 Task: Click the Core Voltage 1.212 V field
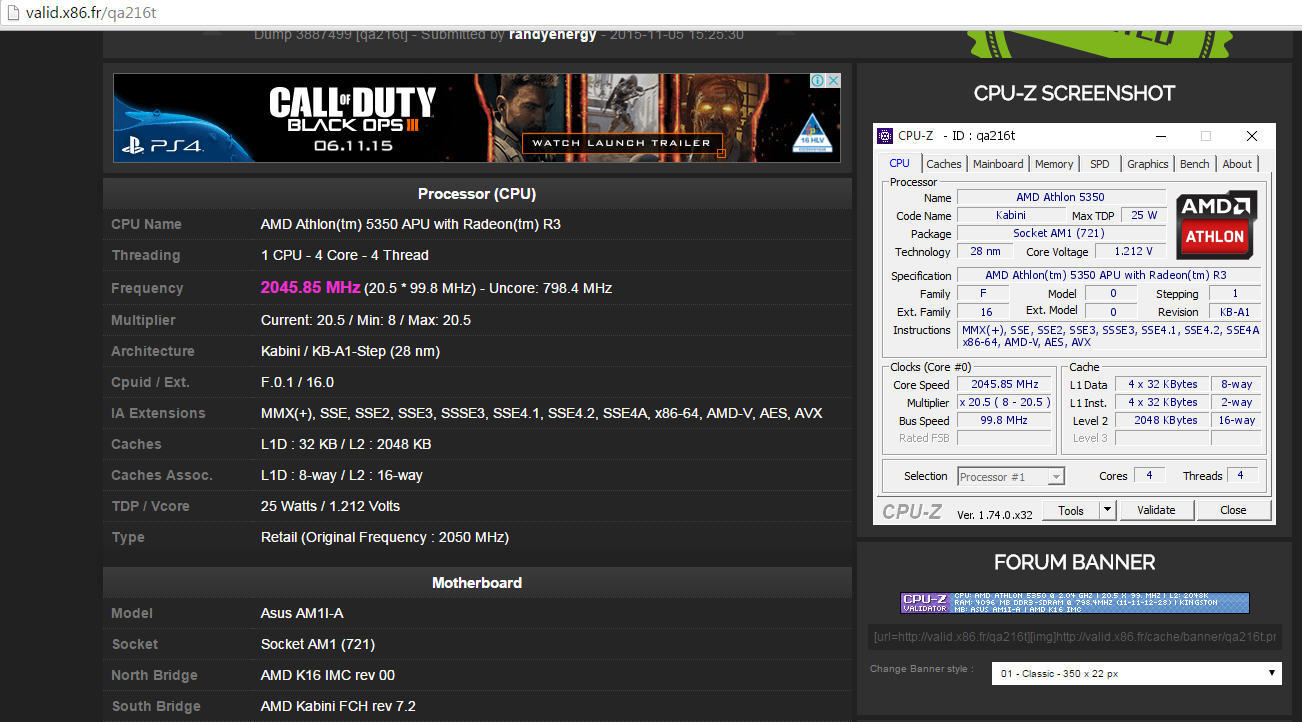coord(1133,251)
